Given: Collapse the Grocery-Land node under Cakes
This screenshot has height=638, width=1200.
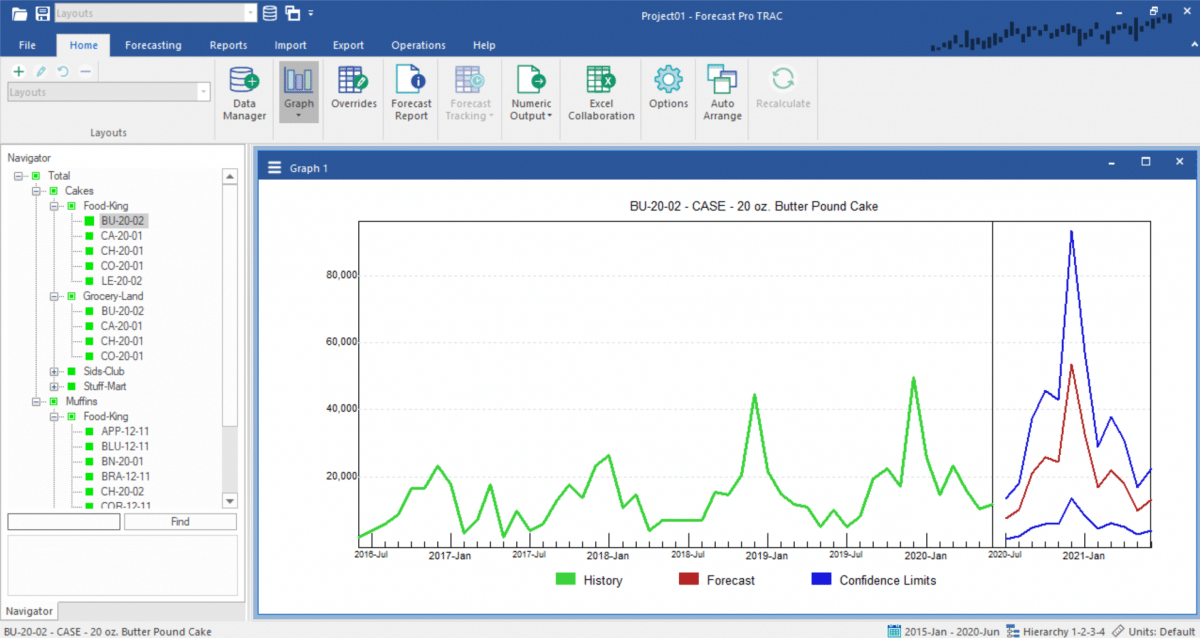Looking at the screenshot, I should 55,296.
